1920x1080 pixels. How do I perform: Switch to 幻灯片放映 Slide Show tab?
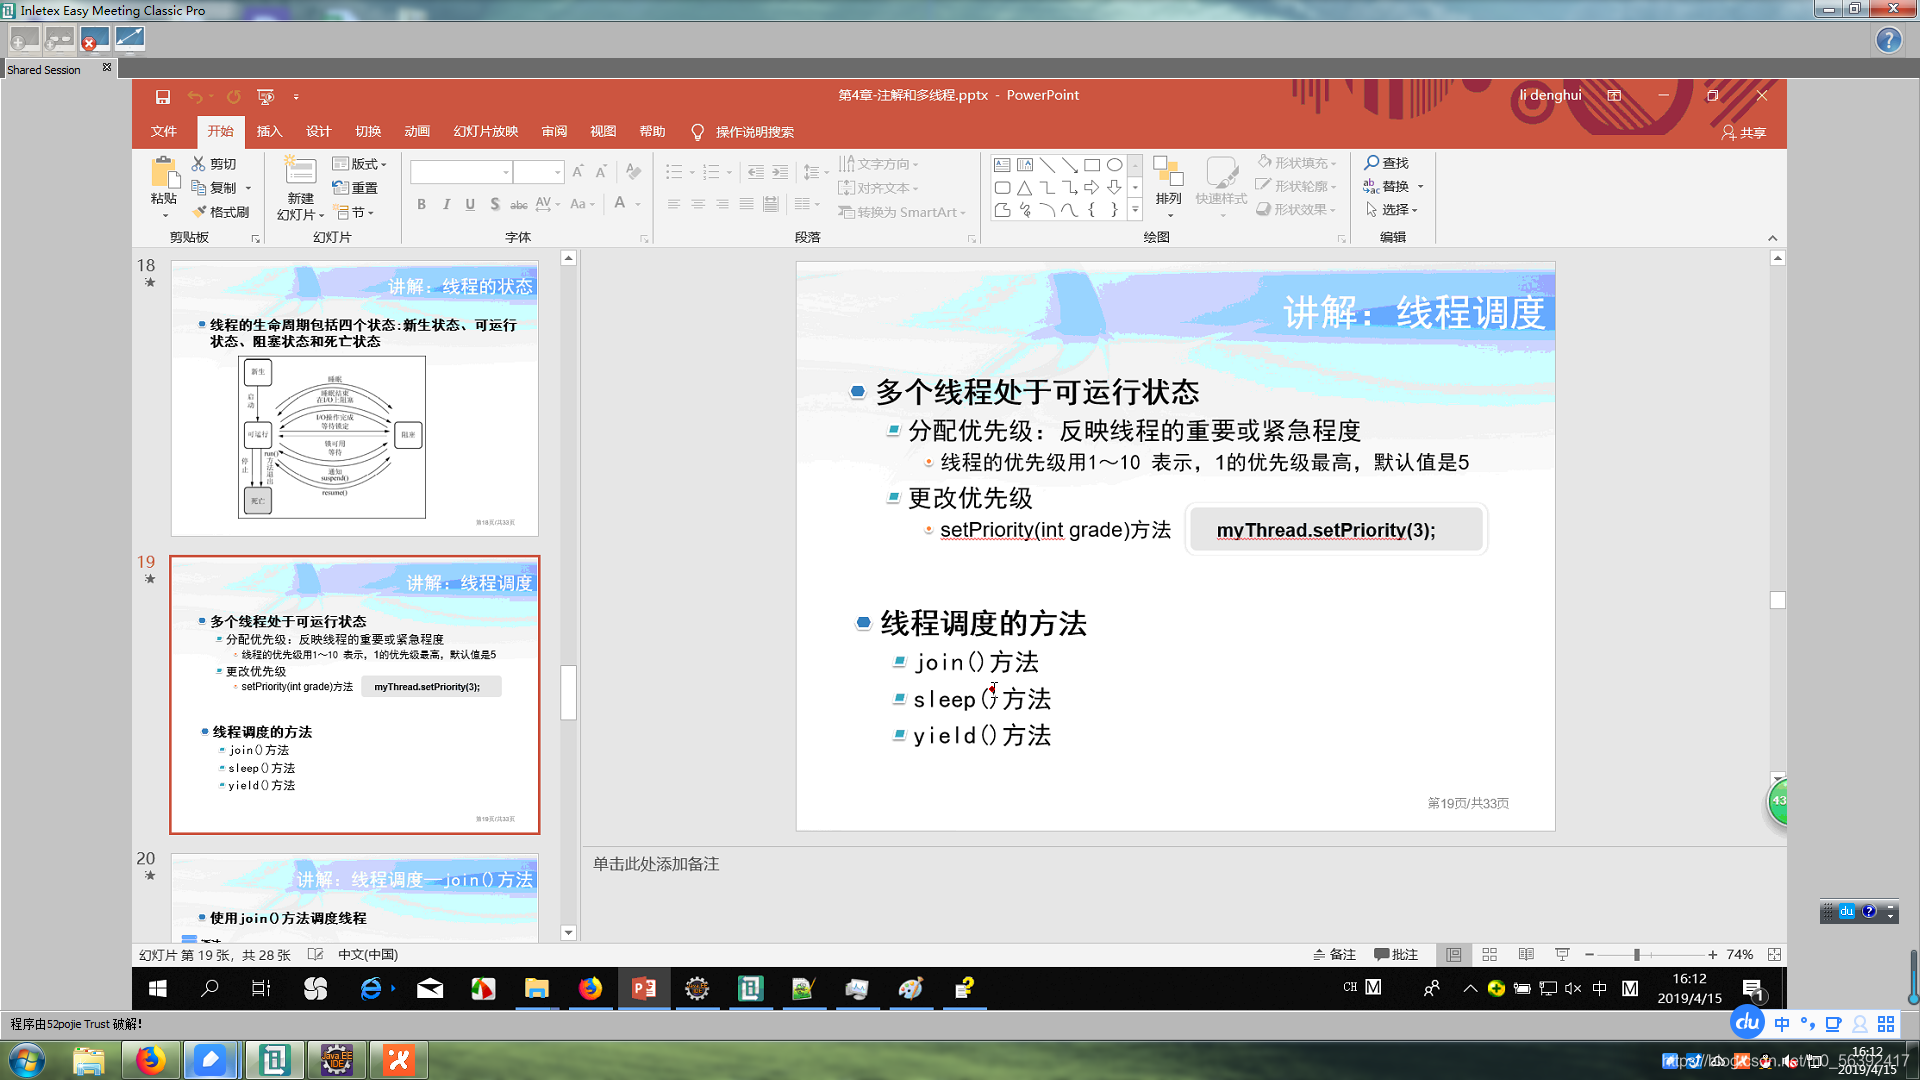(486, 132)
